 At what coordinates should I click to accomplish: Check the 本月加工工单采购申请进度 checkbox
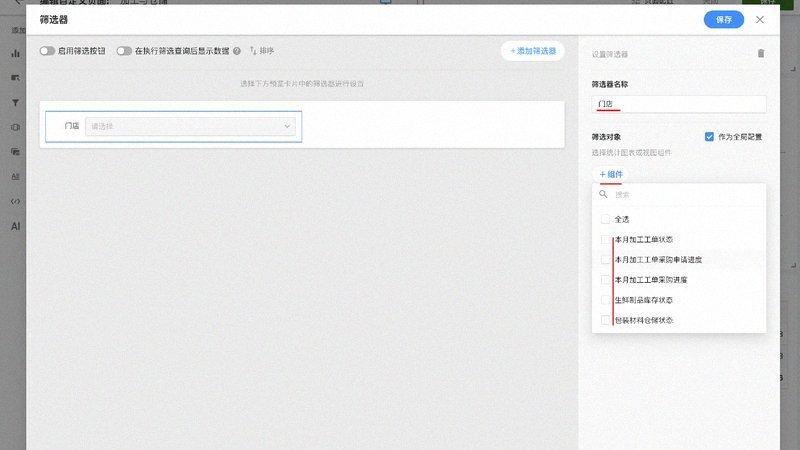tap(605, 260)
